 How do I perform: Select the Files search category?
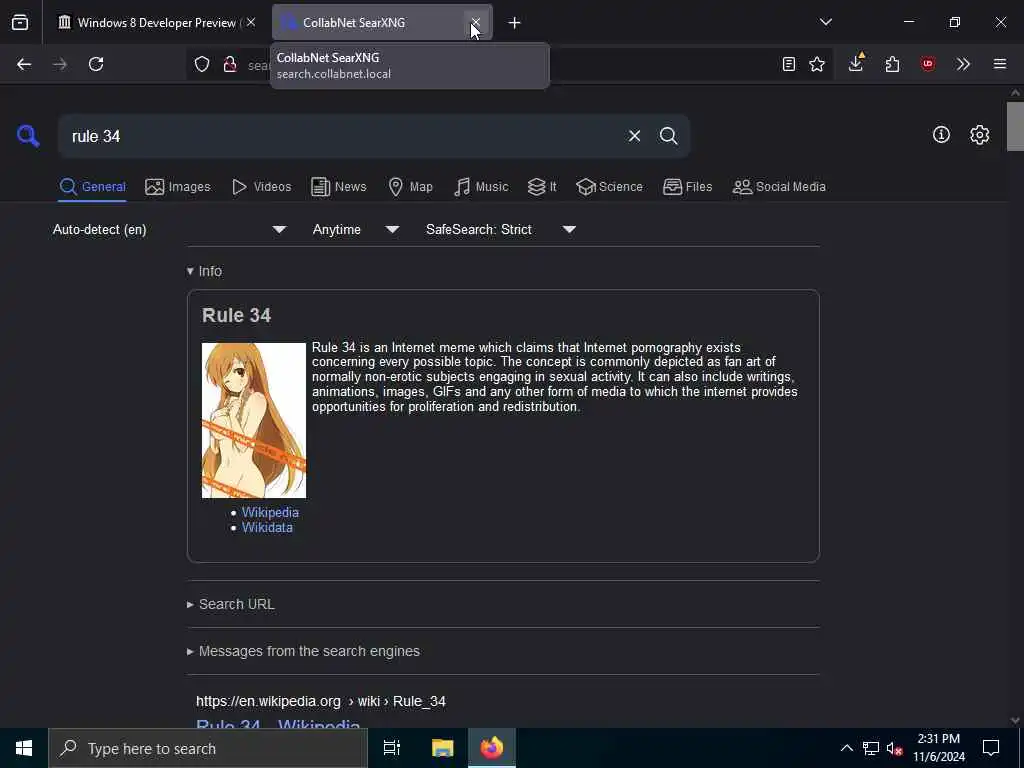[687, 187]
